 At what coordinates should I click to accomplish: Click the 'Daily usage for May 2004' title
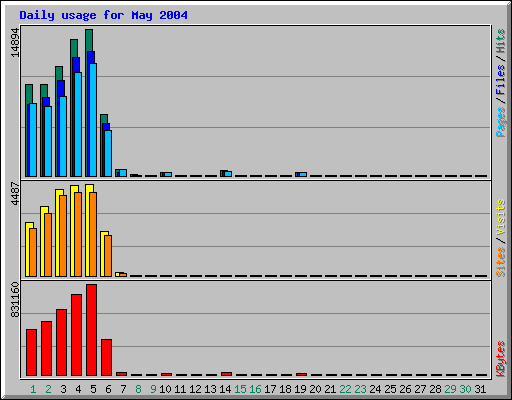pyautogui.click(x=103, y=15)
